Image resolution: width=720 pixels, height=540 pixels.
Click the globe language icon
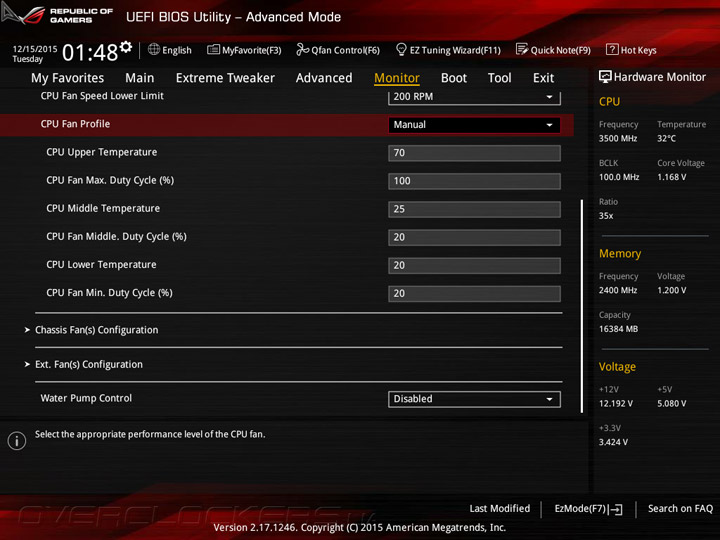154,49
